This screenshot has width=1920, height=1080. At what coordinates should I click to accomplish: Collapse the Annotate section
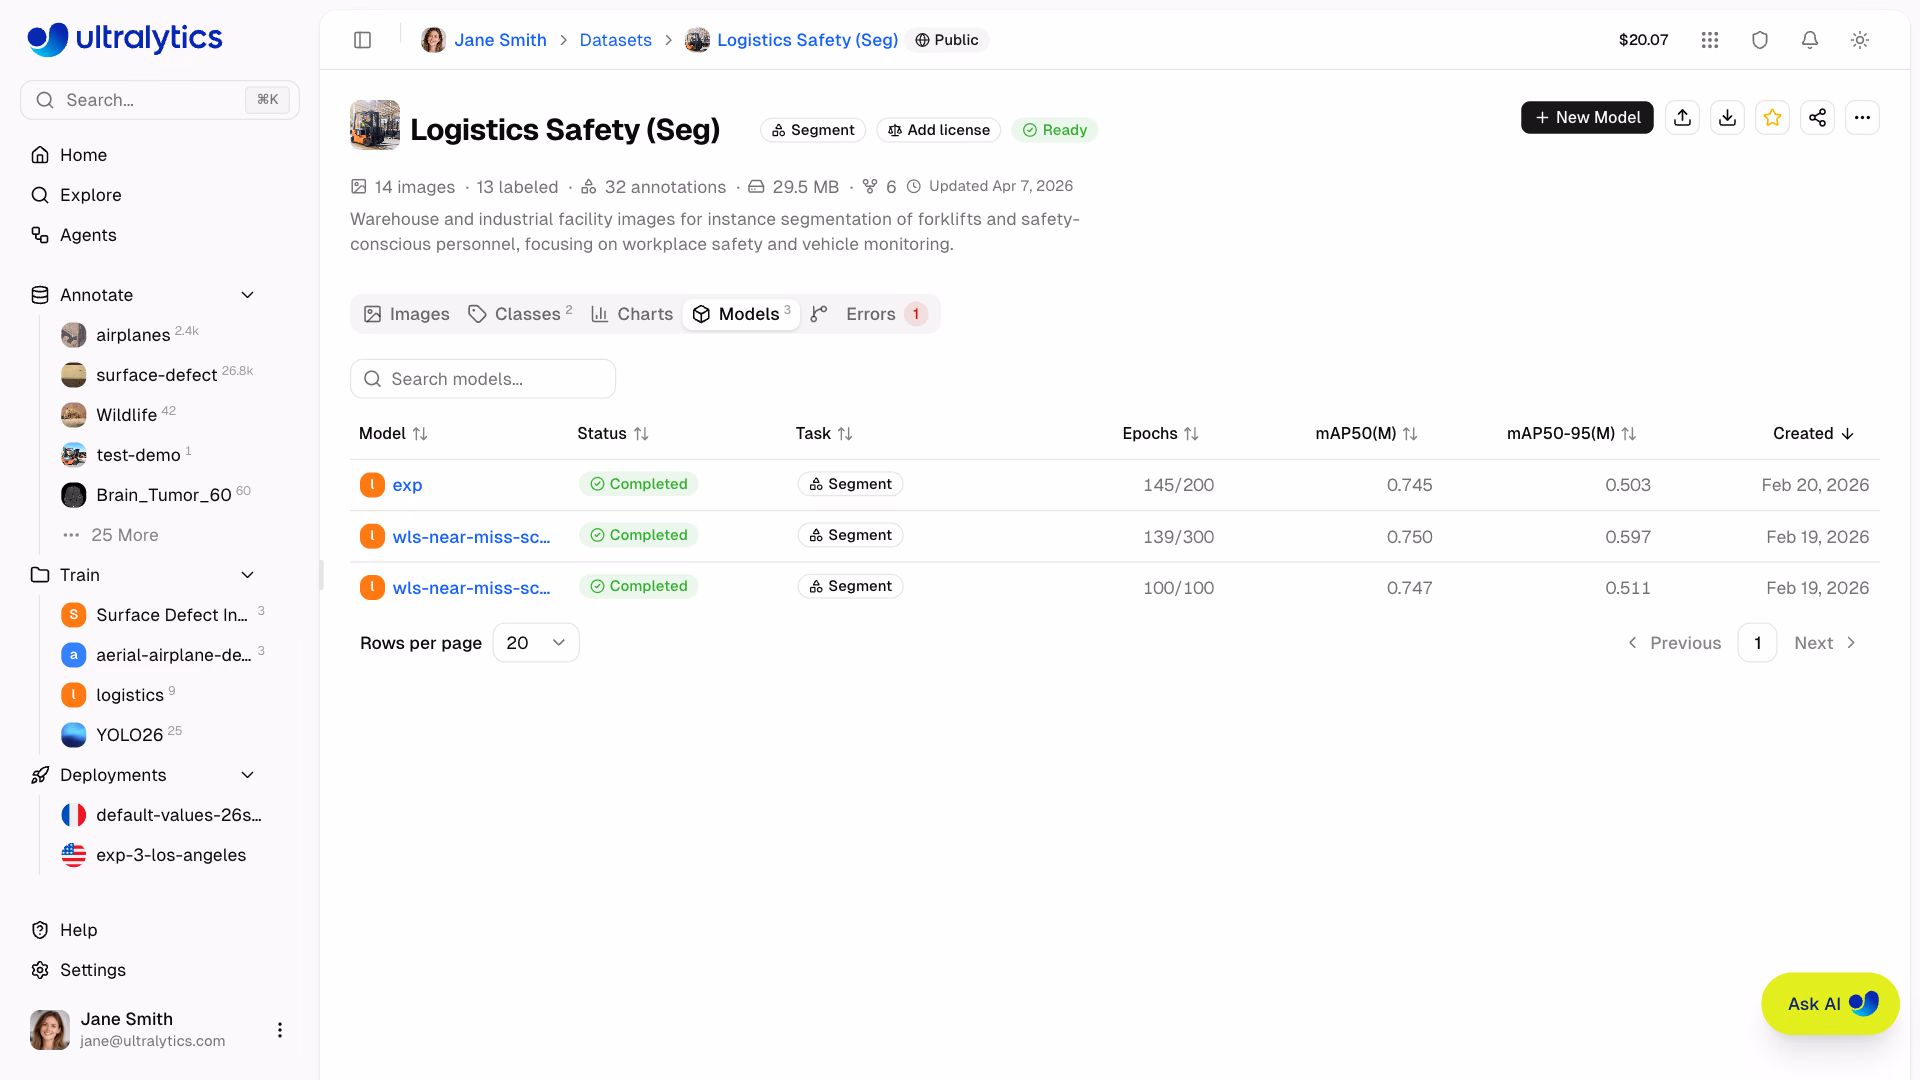pyautogui.click(x=248, y=295)
